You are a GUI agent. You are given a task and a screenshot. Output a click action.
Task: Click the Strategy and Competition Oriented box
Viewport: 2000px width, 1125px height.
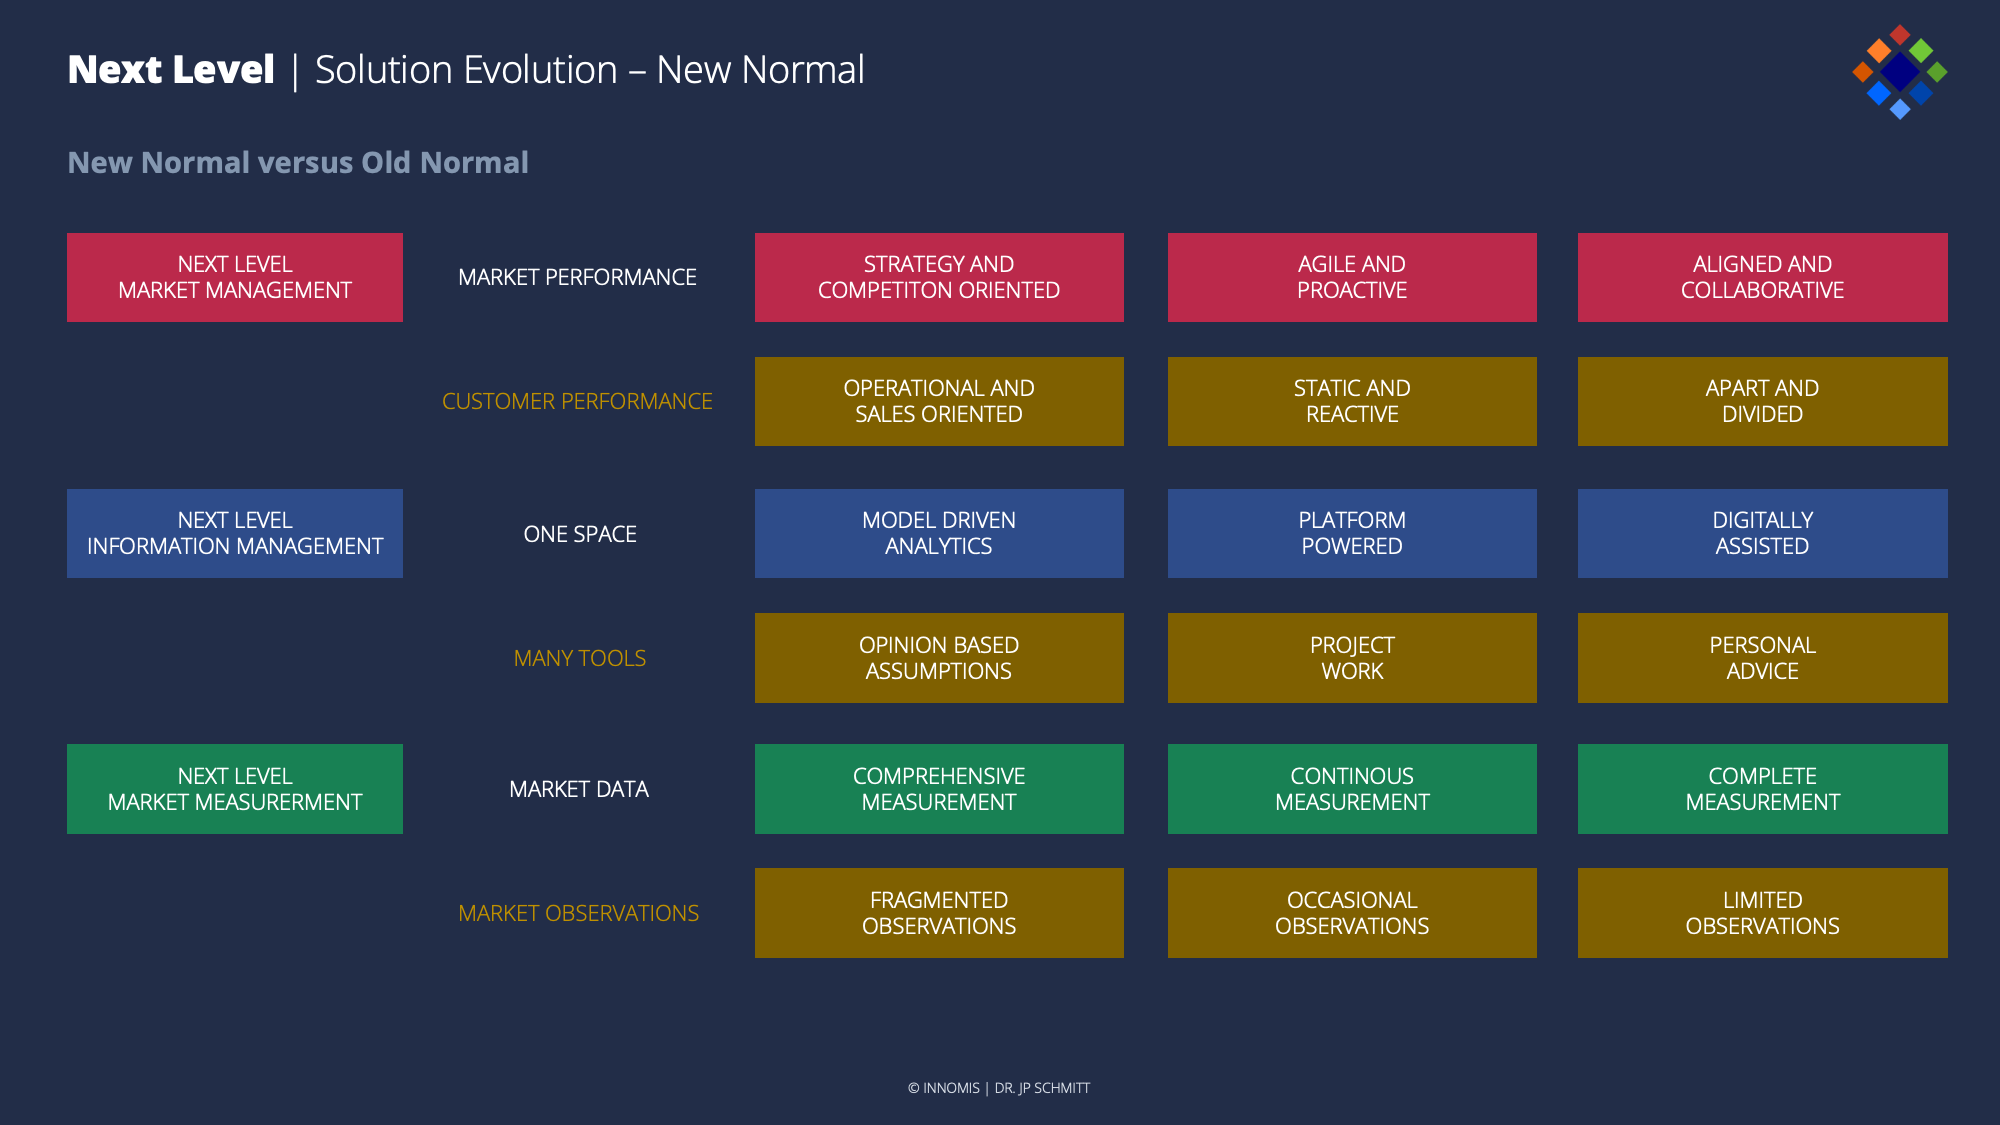tap(939, 277)
